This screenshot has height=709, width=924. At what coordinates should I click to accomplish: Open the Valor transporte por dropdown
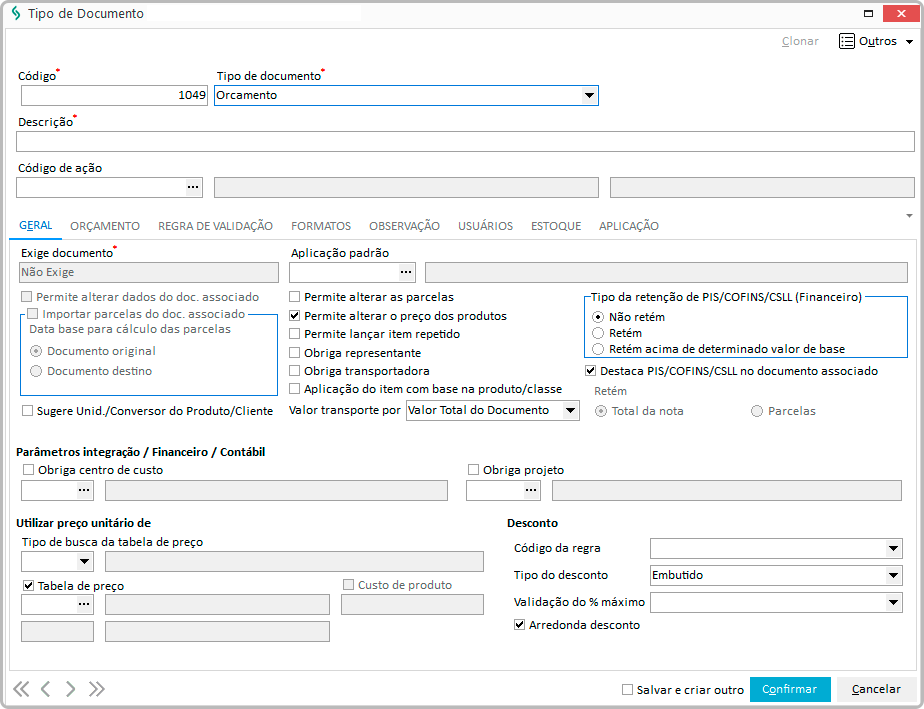570,410
